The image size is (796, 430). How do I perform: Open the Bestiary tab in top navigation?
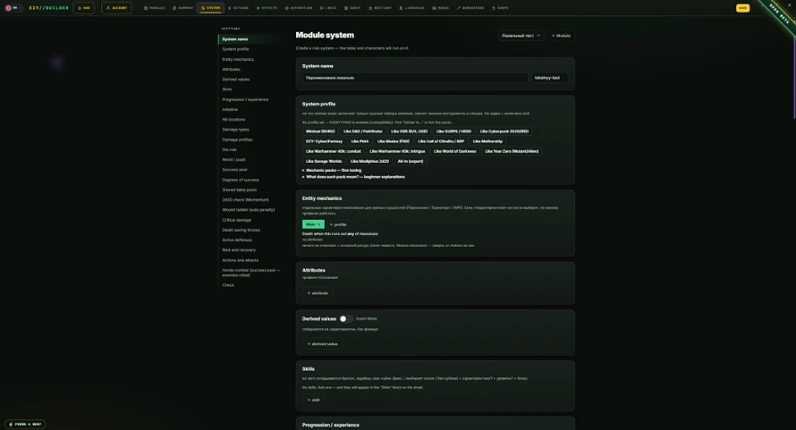tap(380, 8)
